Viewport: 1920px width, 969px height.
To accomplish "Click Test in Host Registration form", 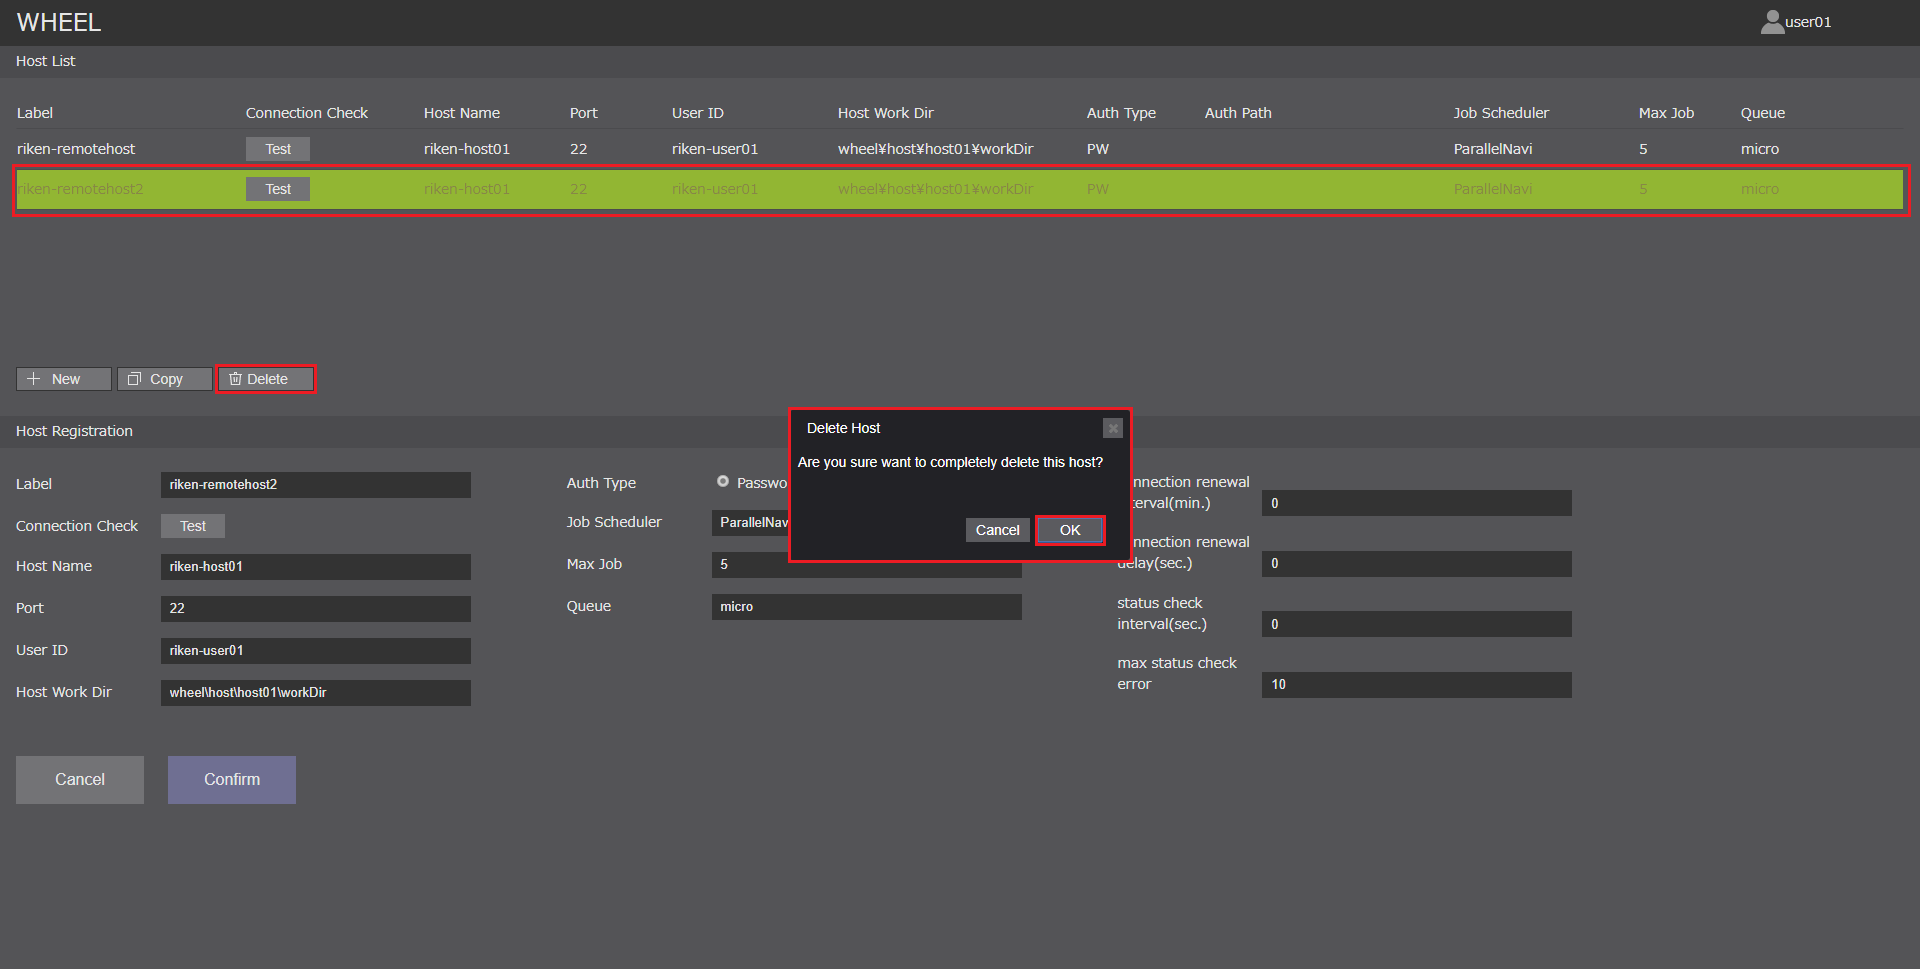I will pyautogui.click(x=193, y=526).
